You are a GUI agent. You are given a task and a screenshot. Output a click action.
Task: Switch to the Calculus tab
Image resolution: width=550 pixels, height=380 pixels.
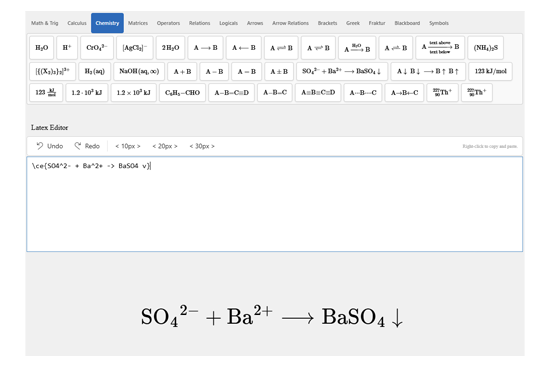[77, 23]
